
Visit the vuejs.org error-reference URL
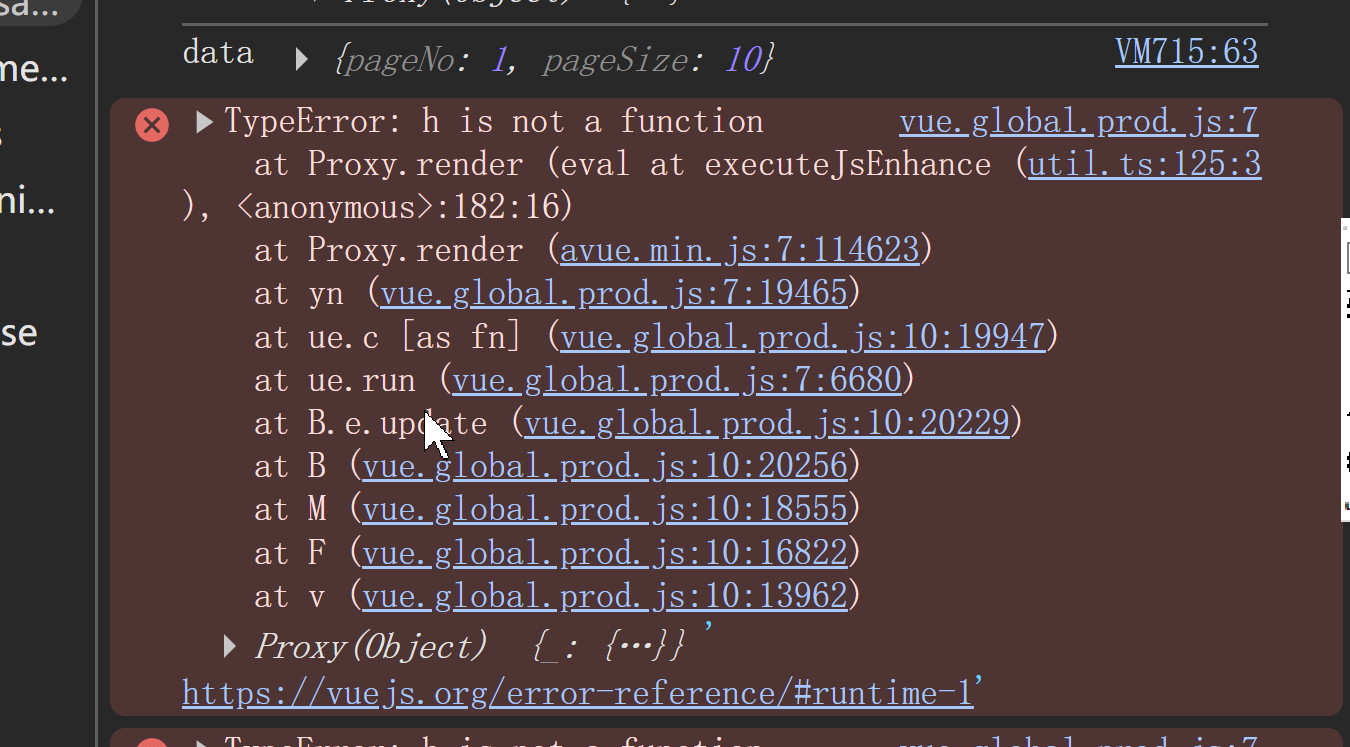[x=577, y=692]
